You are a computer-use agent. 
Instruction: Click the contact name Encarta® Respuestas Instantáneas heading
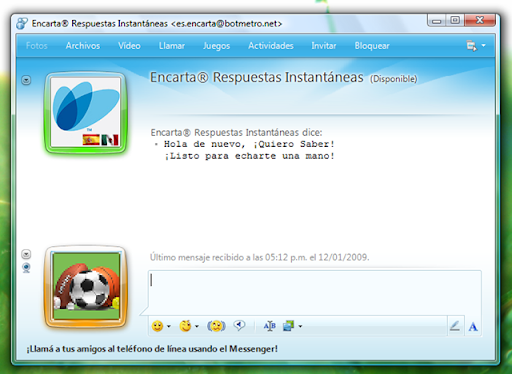pos(257,77)
